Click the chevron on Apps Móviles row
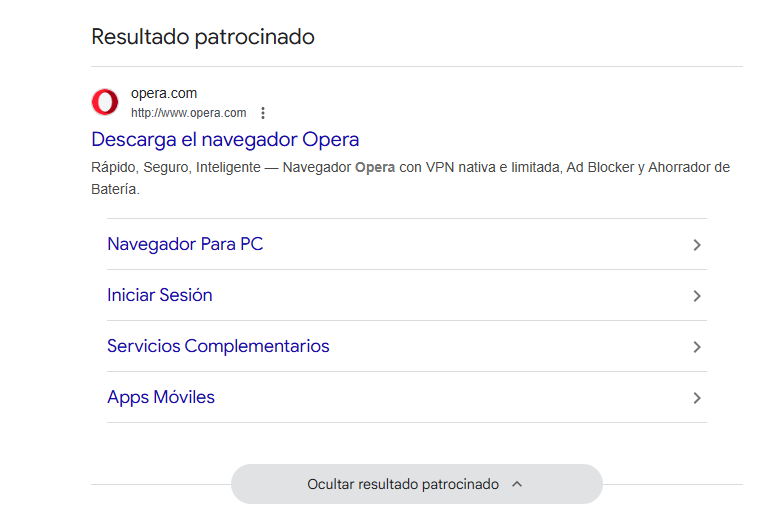The height and width of the screenshot is (530, 783). click(x=697, y=398)
